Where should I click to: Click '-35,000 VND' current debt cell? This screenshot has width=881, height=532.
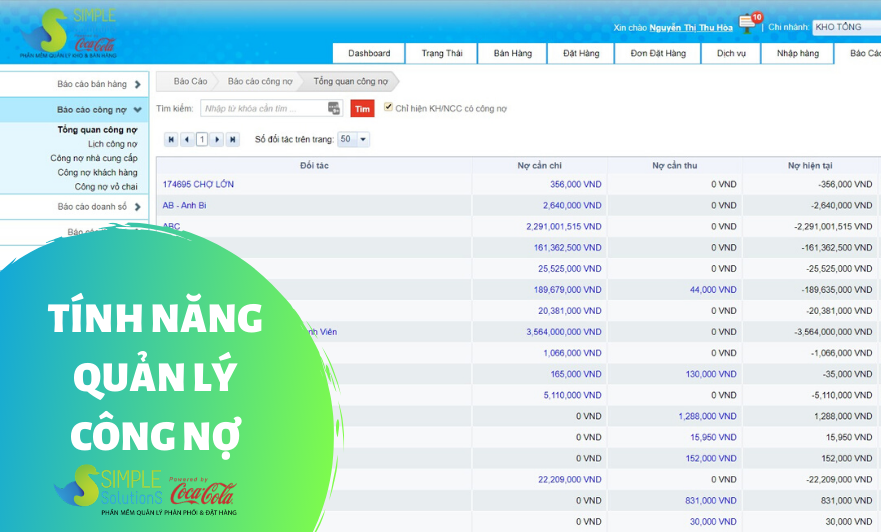[x=848, y=374]
